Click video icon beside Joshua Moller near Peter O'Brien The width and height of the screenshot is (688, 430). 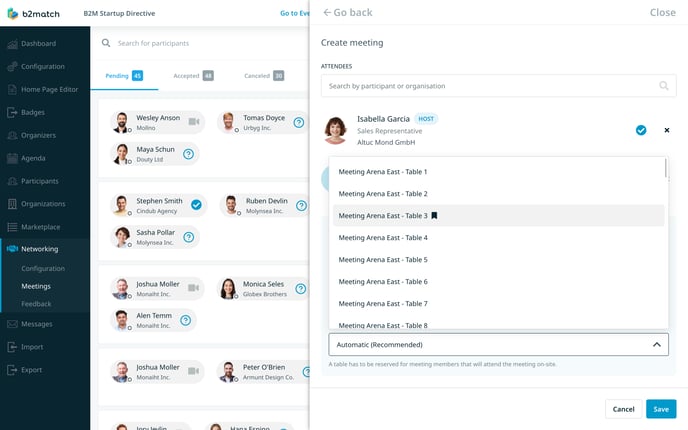pos(194,371)
